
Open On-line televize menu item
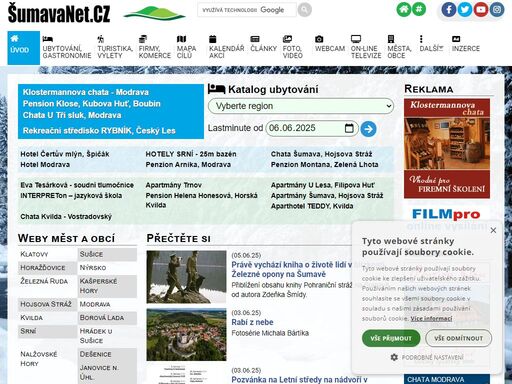pos(366,48)
